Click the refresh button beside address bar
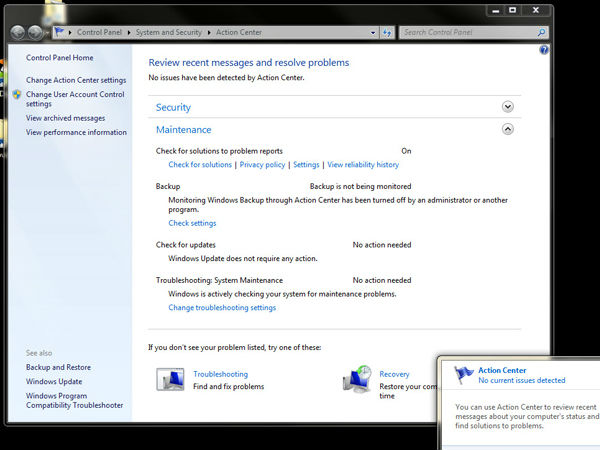This screenshot has height=450, width=600. pyautogui.click(x=386, y=32)
